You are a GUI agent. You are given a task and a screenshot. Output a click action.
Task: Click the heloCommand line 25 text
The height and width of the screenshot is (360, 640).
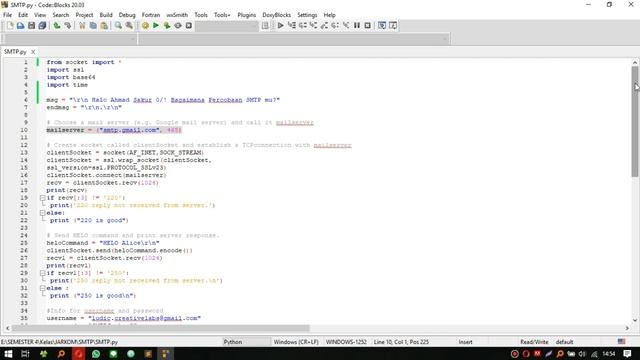coord(103,243)
